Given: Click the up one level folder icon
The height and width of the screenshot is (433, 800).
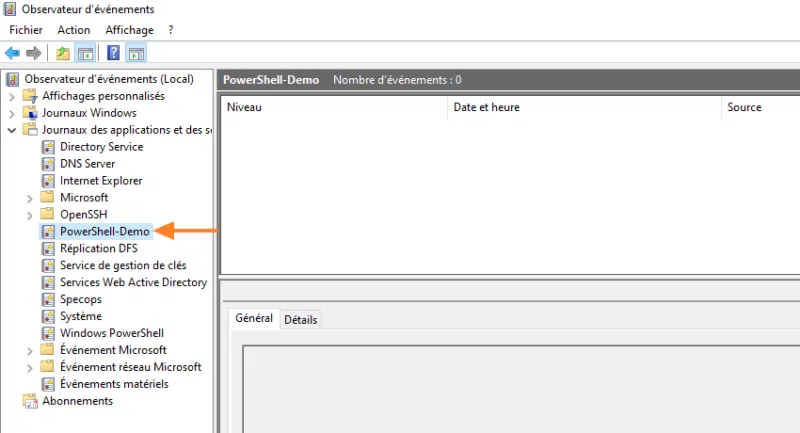Looking at the screenshot, I should 63,53.
